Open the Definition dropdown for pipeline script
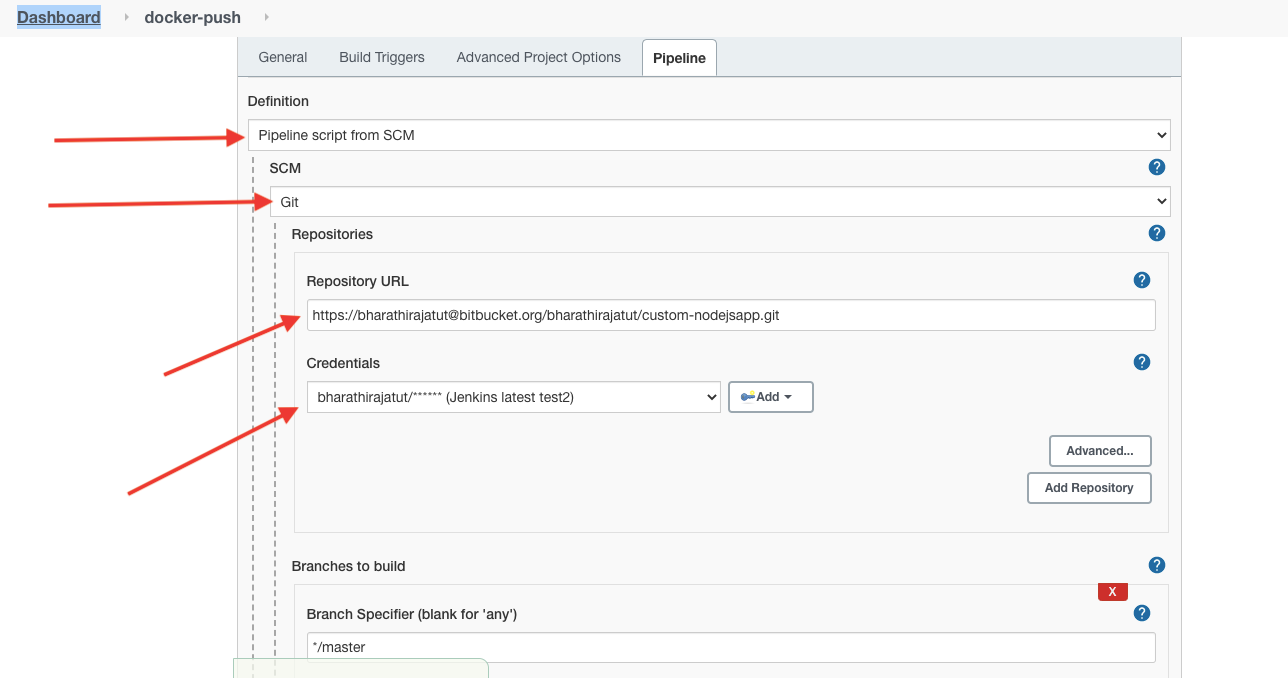Screen dimensions: 1288x678 pos(708,135)
